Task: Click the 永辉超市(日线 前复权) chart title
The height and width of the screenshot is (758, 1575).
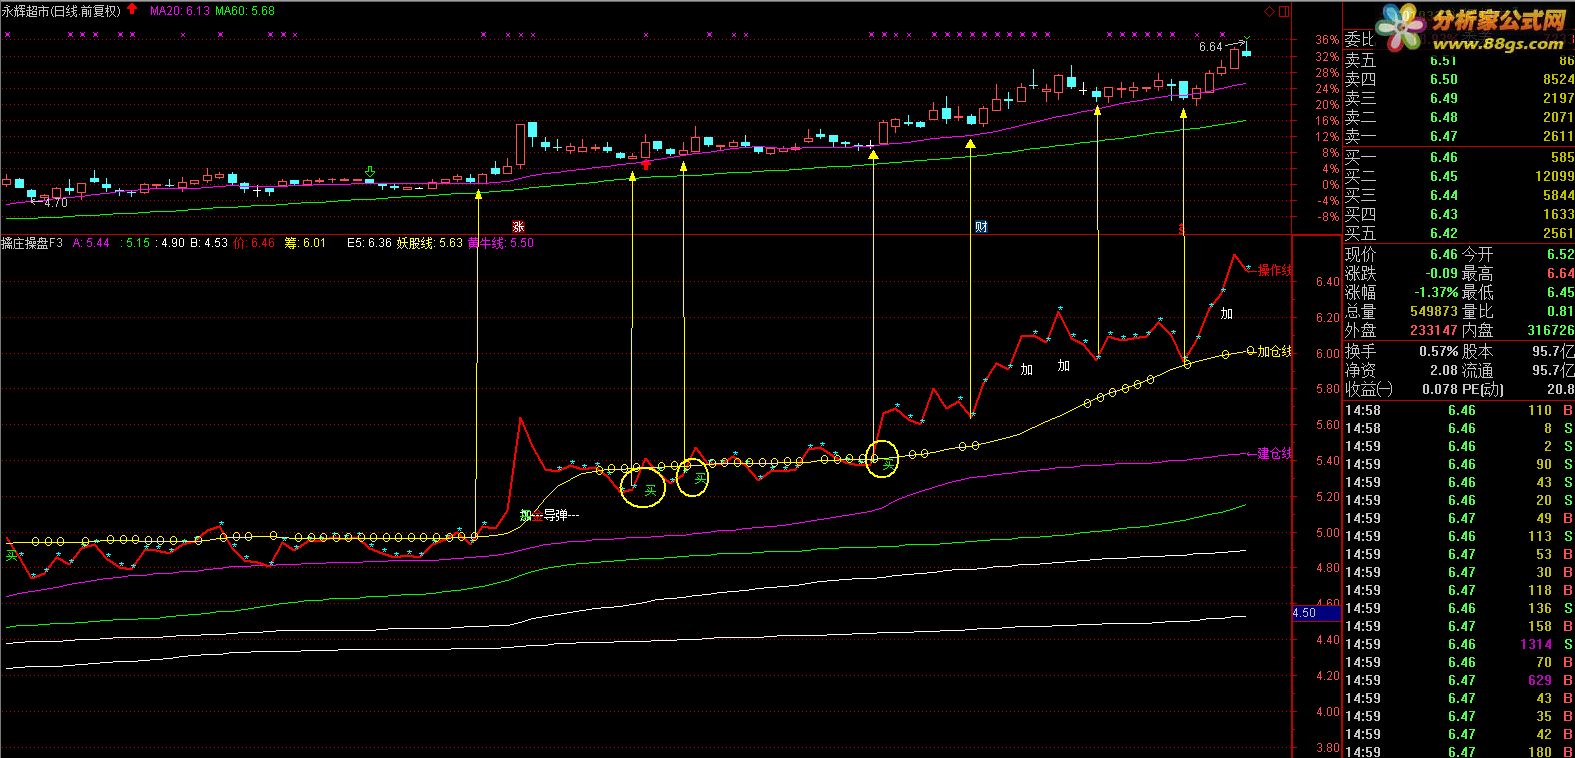Action: coord(61,11)
